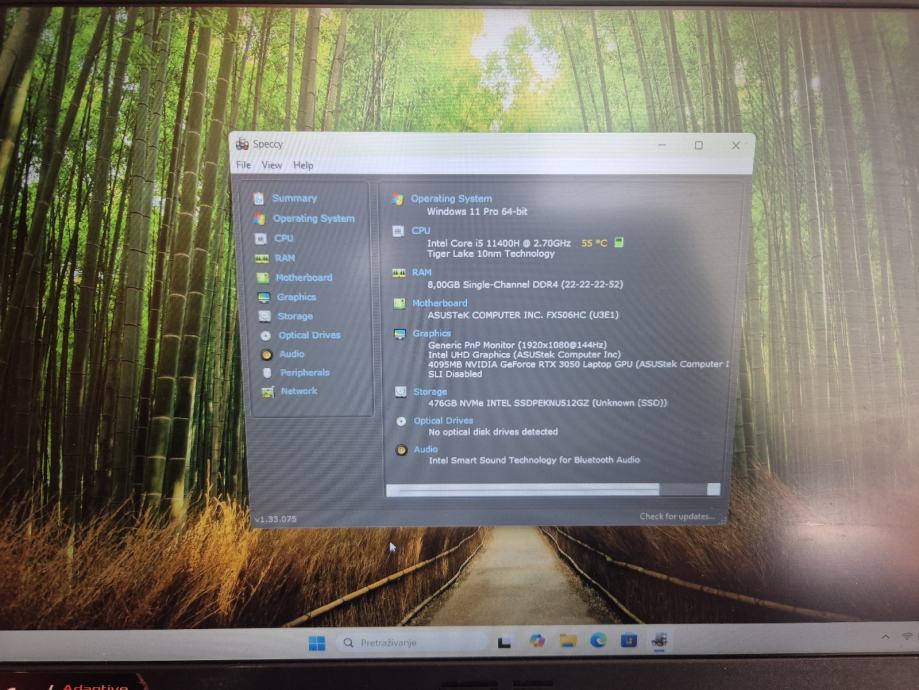Click the Optical Drives disc icon in sidebar
Image resolution: width=919 pixels, height=690 pixels.
[266, 336]
